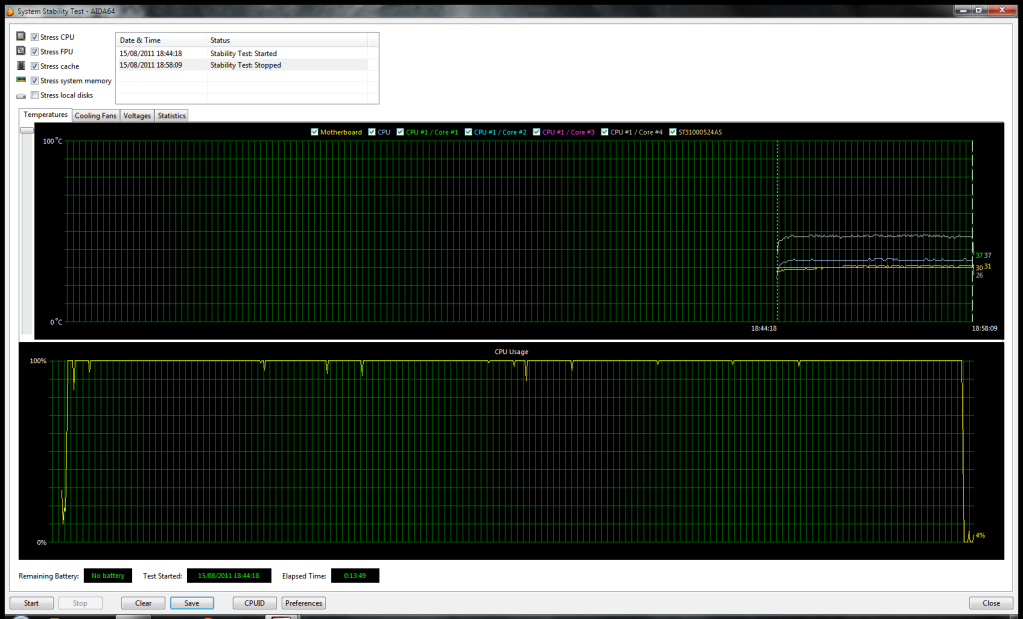Open the Preferences dialog
The width and height of the screenshot is (1023, 619).
303,602
